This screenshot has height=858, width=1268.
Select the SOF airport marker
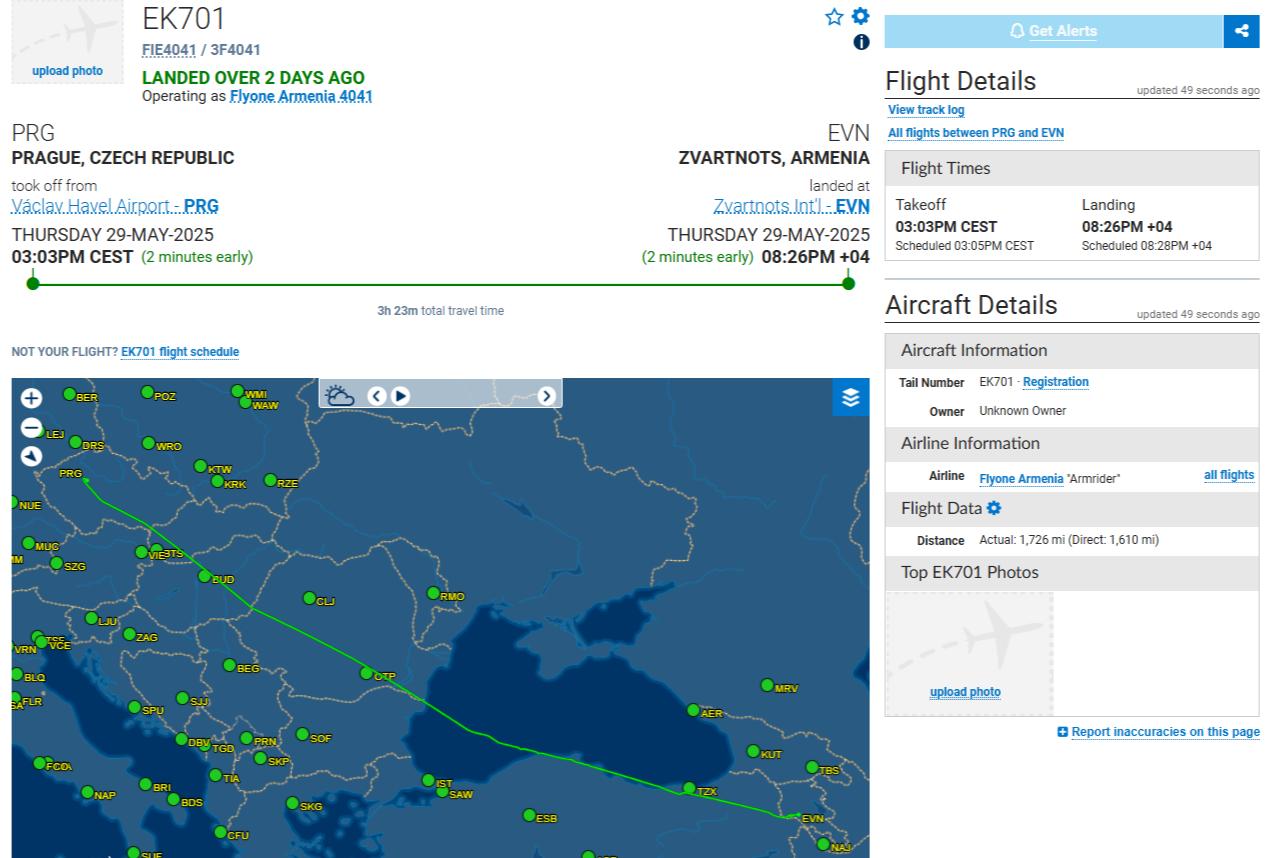[302, 734]
